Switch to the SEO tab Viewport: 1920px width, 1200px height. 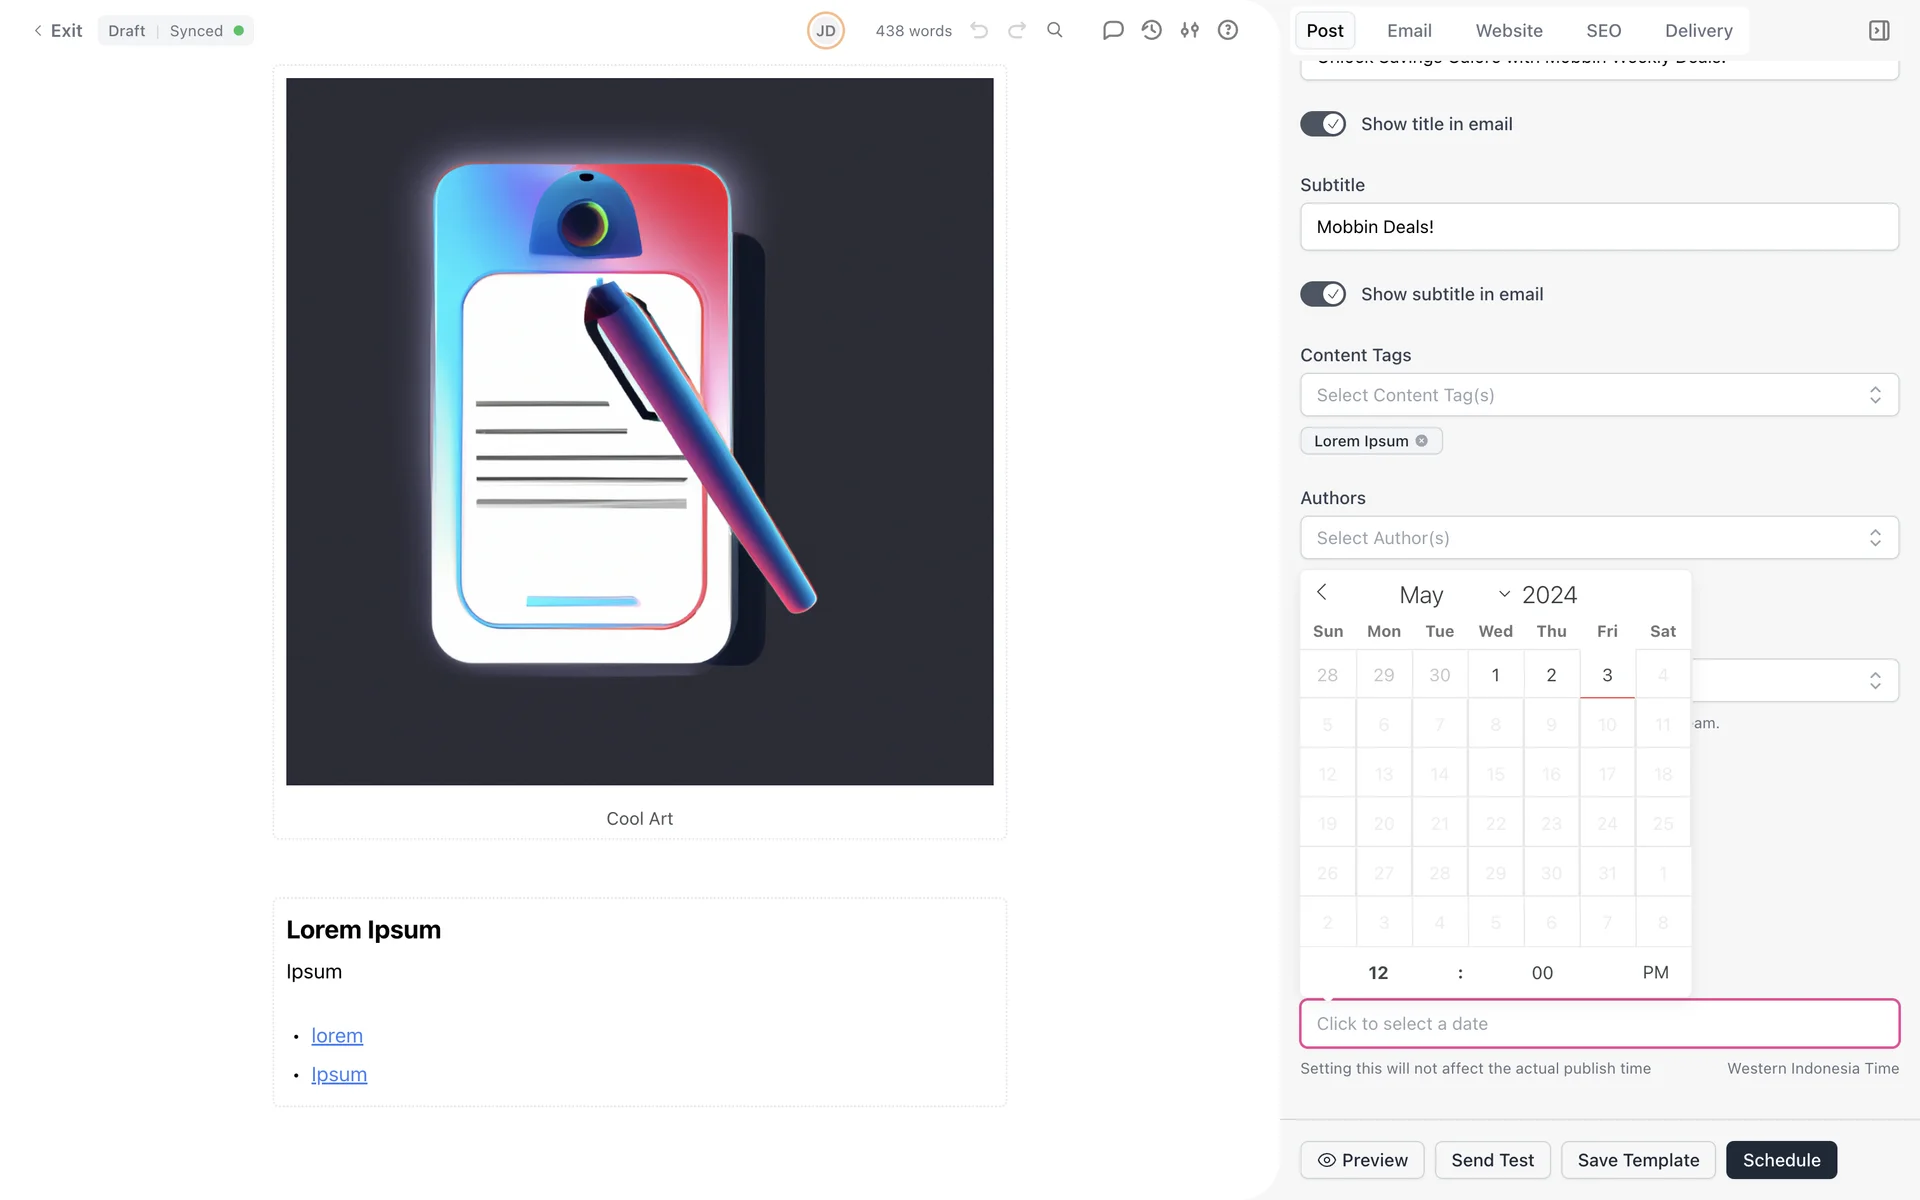coord(1603,30)
